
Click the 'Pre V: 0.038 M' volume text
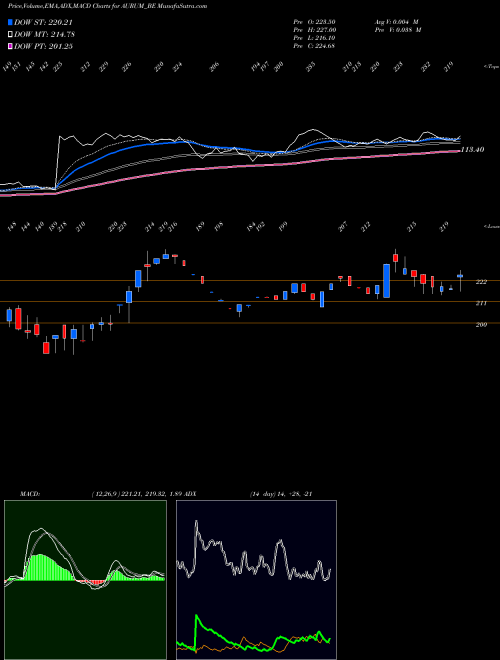pos(398,30)
